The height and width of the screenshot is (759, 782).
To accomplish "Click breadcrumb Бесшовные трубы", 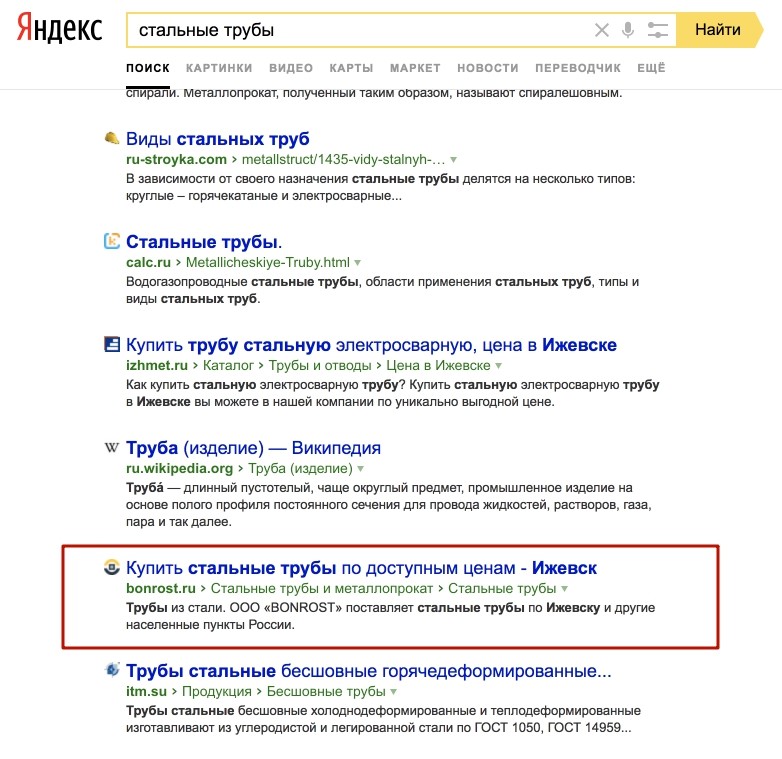I will [x=326, y=692].
